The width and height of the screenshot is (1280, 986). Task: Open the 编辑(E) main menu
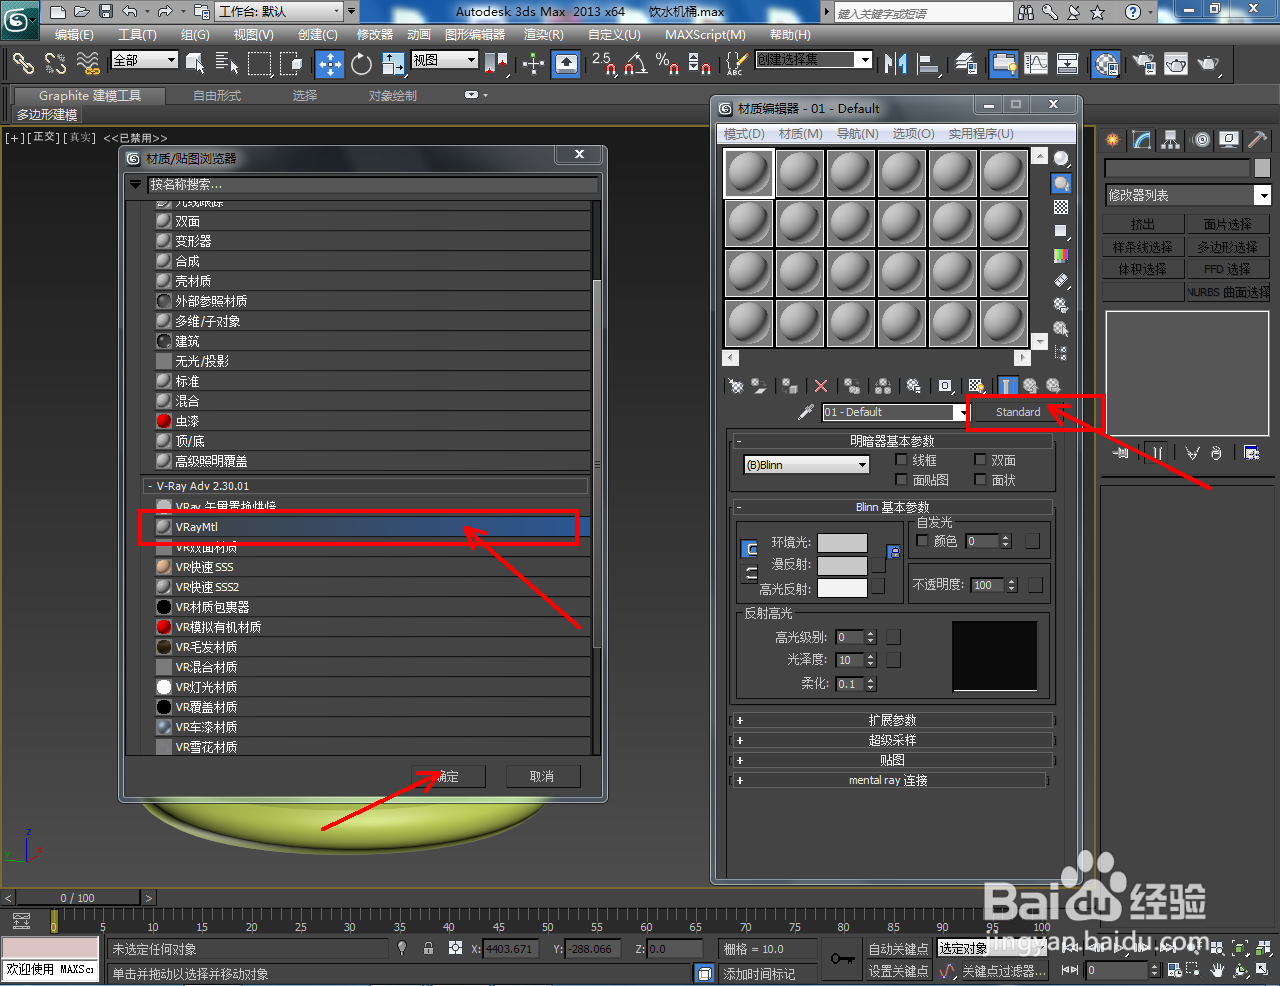[74, 34]
